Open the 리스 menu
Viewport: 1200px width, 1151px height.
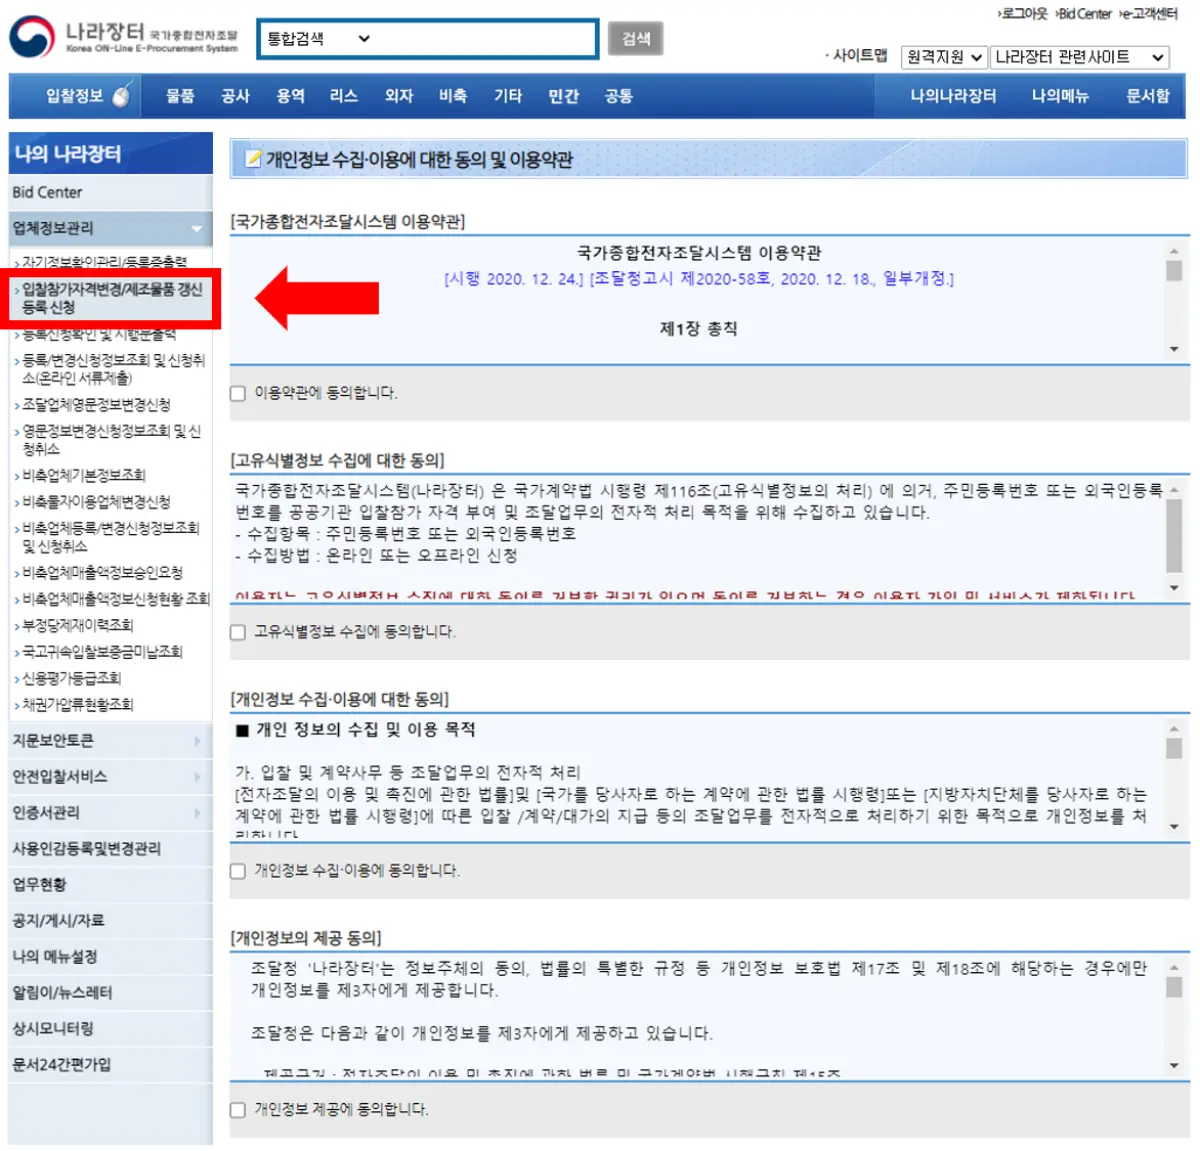[x=344, y=96]
